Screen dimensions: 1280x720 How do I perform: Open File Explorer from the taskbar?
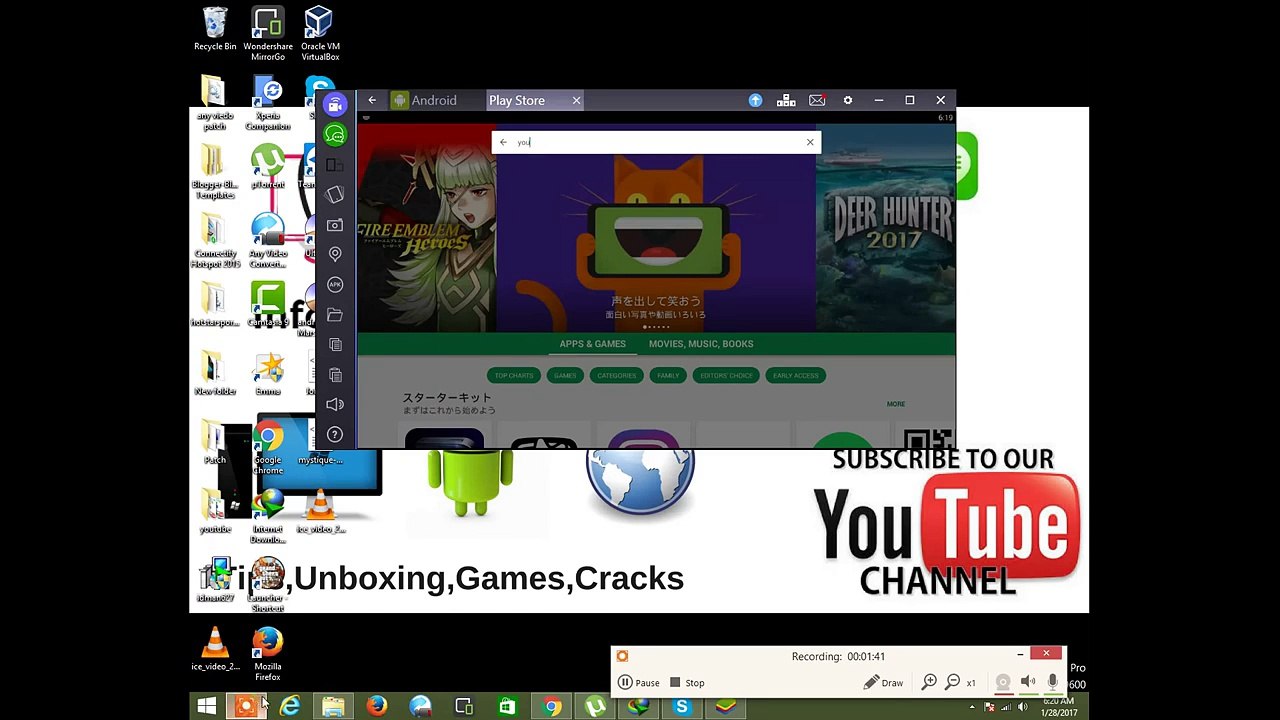click(333, 707)
